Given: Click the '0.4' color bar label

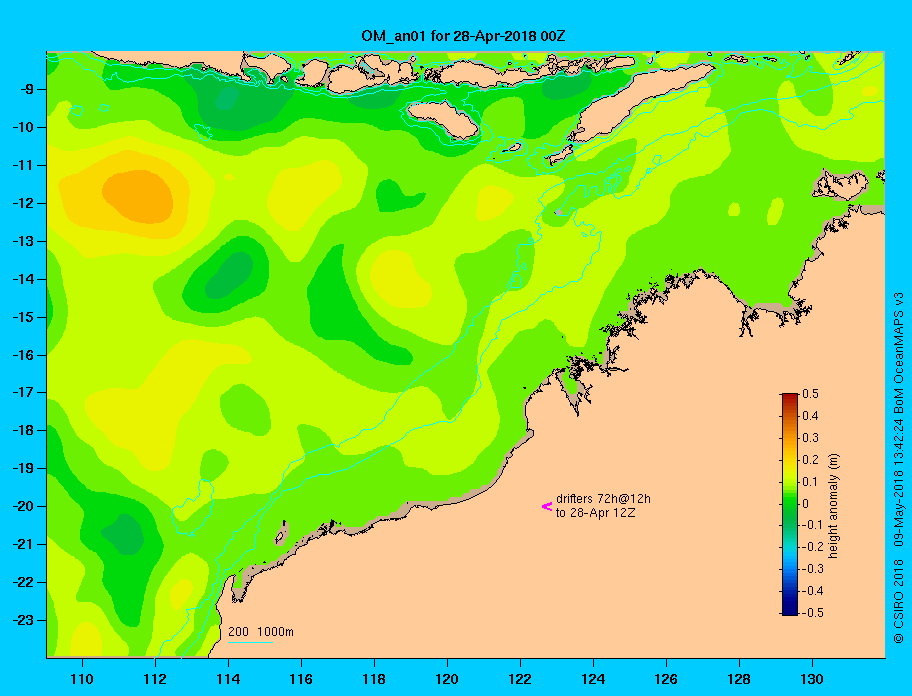Looking at the screenshot, I should [x=810, y=416].
